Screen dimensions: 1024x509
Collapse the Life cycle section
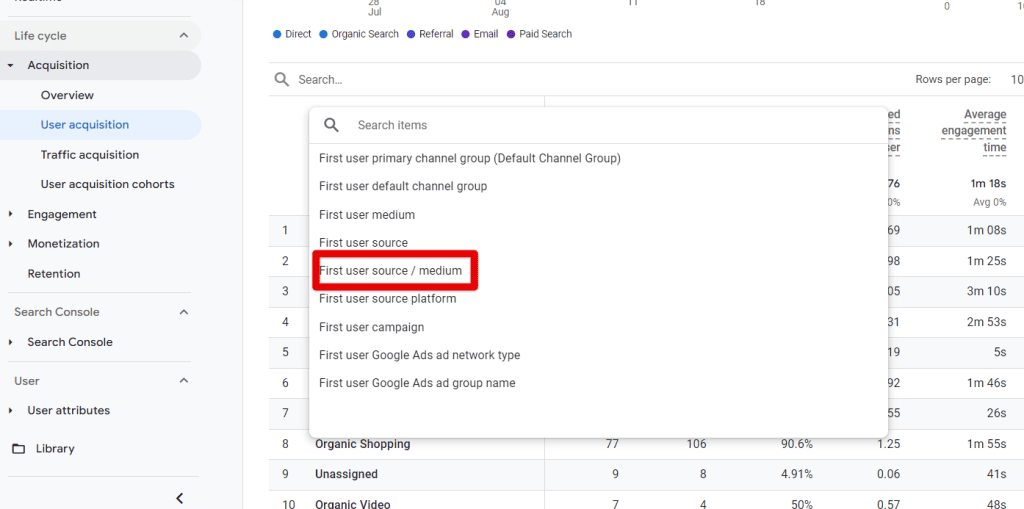[183, 36]
